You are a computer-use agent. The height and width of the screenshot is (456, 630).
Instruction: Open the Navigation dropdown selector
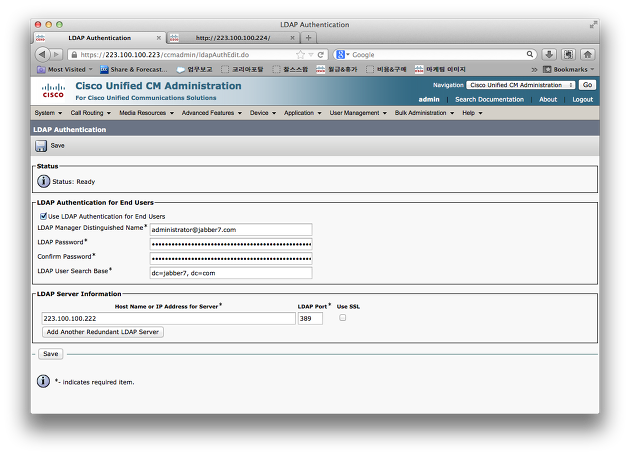coord(521,85)
